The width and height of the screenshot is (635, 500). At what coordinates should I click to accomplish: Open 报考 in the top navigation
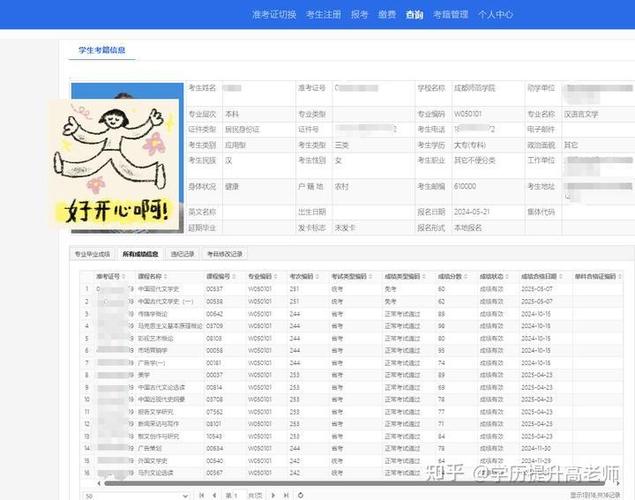(360, 15)
